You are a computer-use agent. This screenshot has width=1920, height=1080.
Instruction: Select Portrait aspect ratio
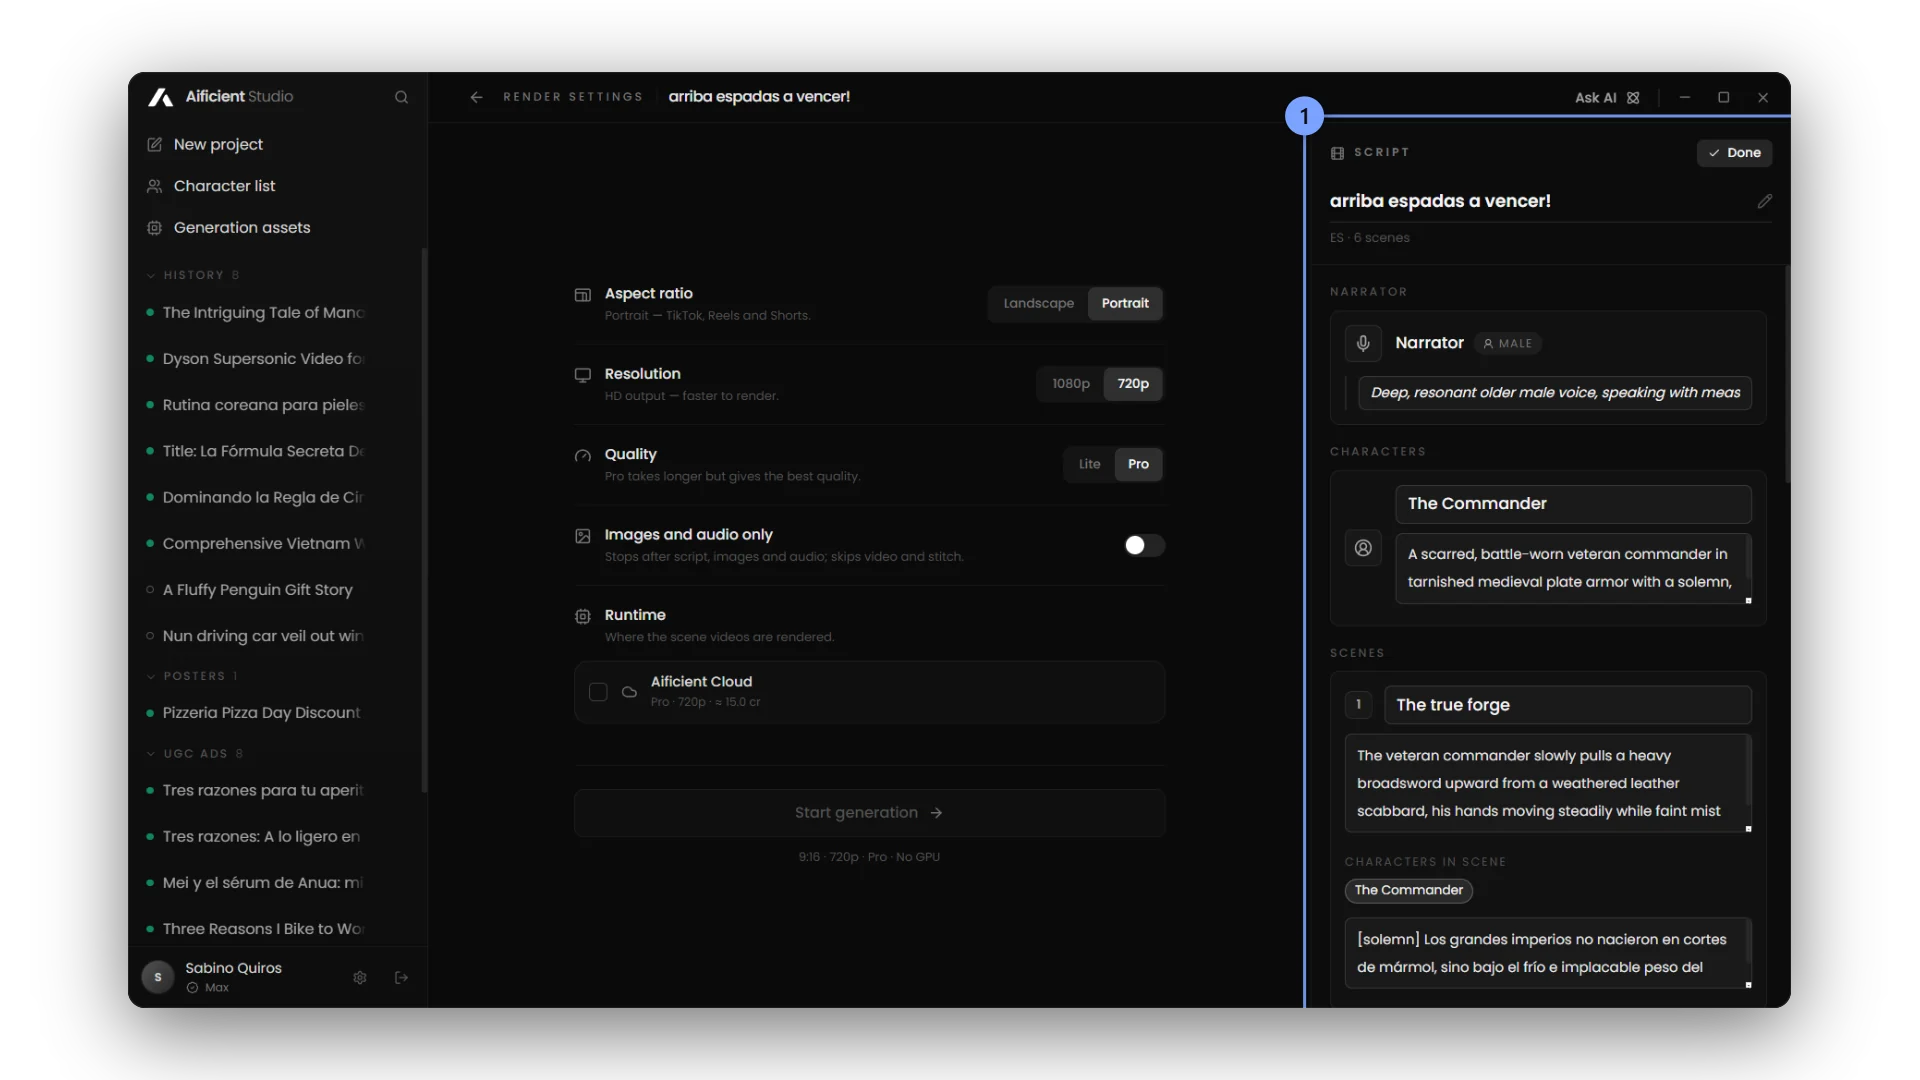click(x=1125, y=303)
